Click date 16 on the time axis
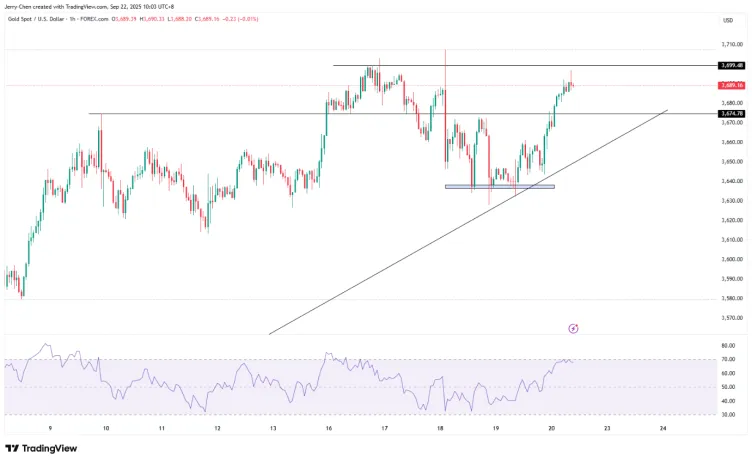753x462 pixels. tap(328, 427)
